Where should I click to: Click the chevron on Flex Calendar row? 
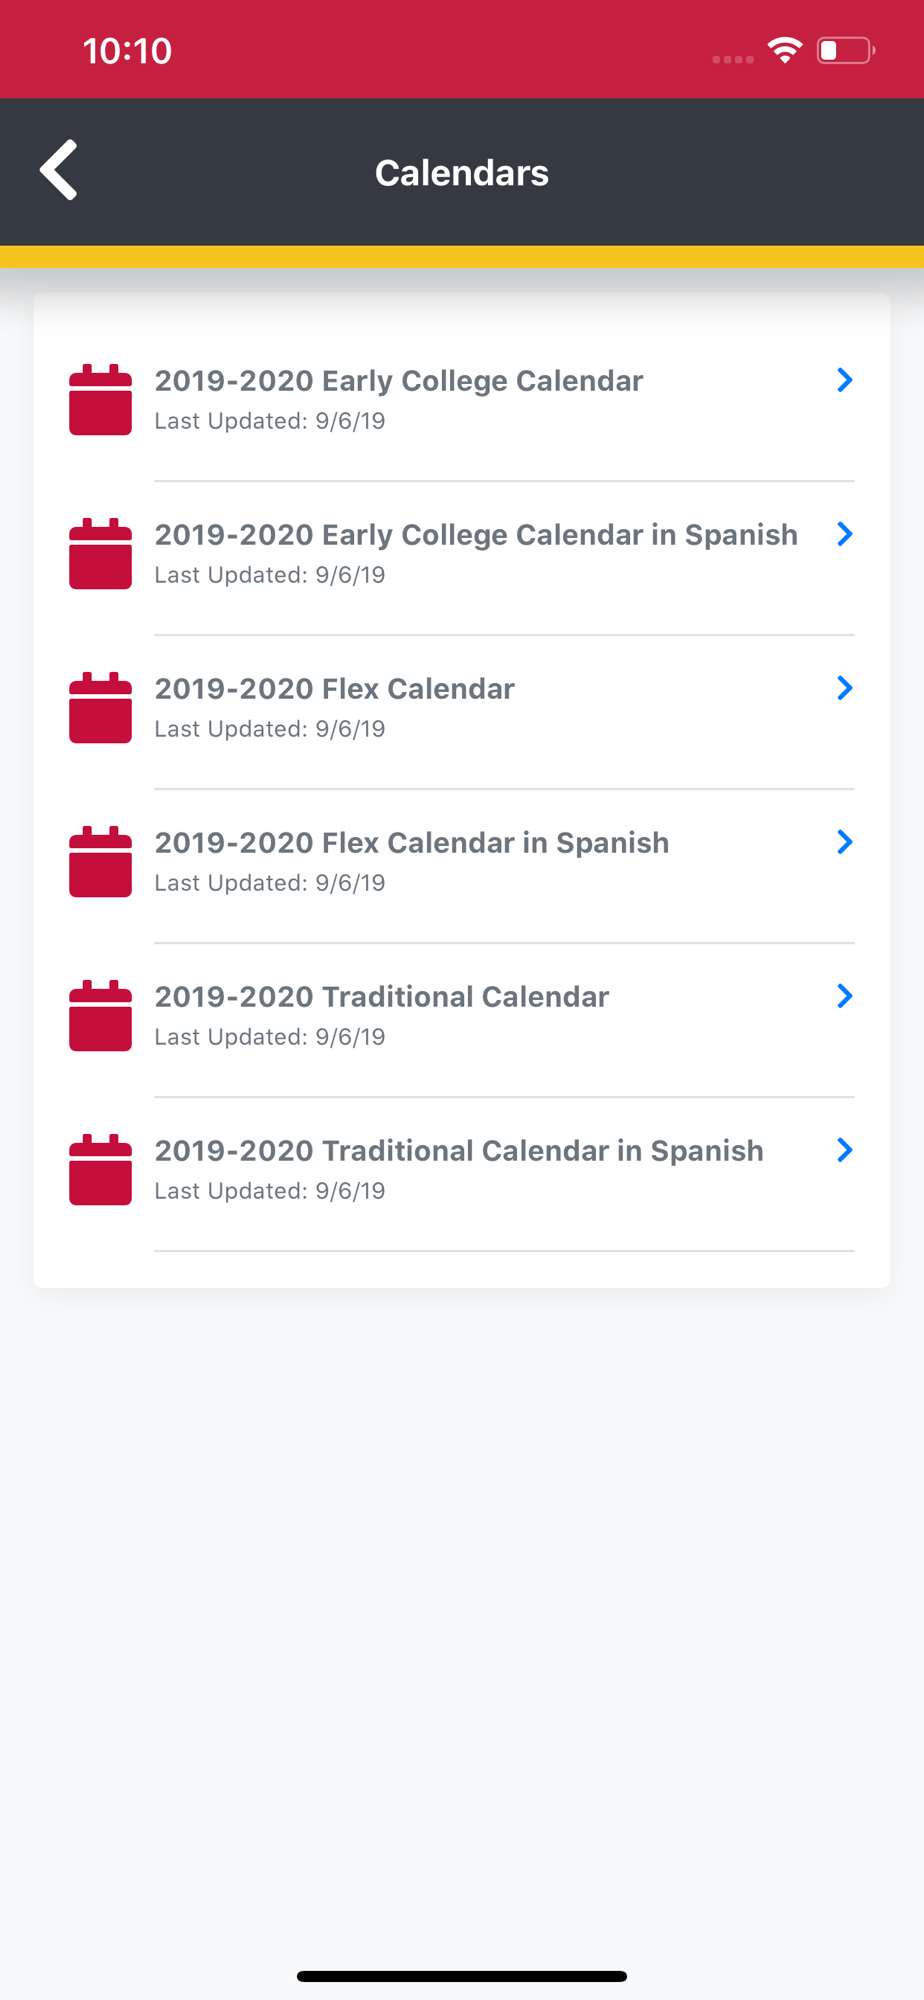845,688
